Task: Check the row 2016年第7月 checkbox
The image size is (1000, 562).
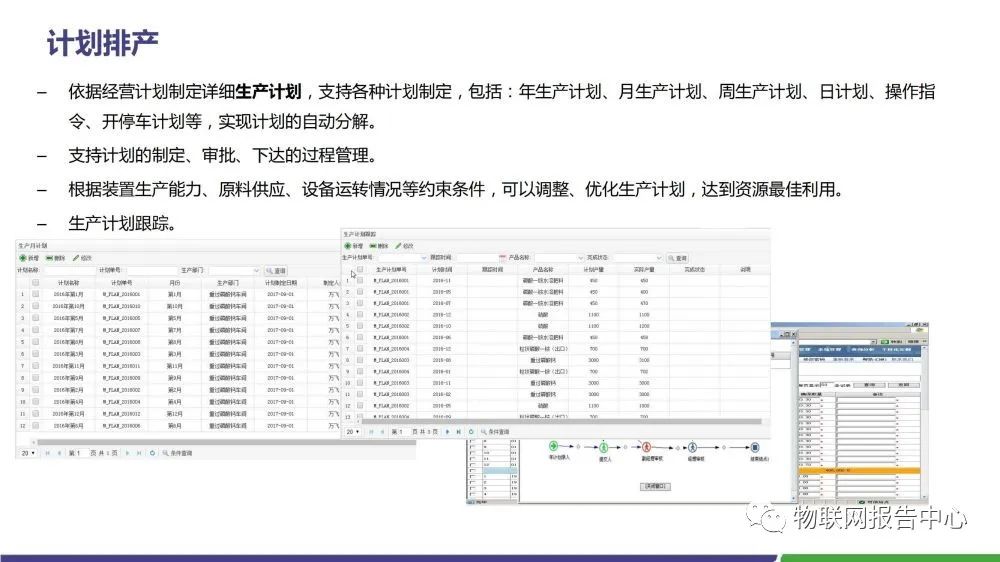Action: pyautogui.click(x=36, y=330)
